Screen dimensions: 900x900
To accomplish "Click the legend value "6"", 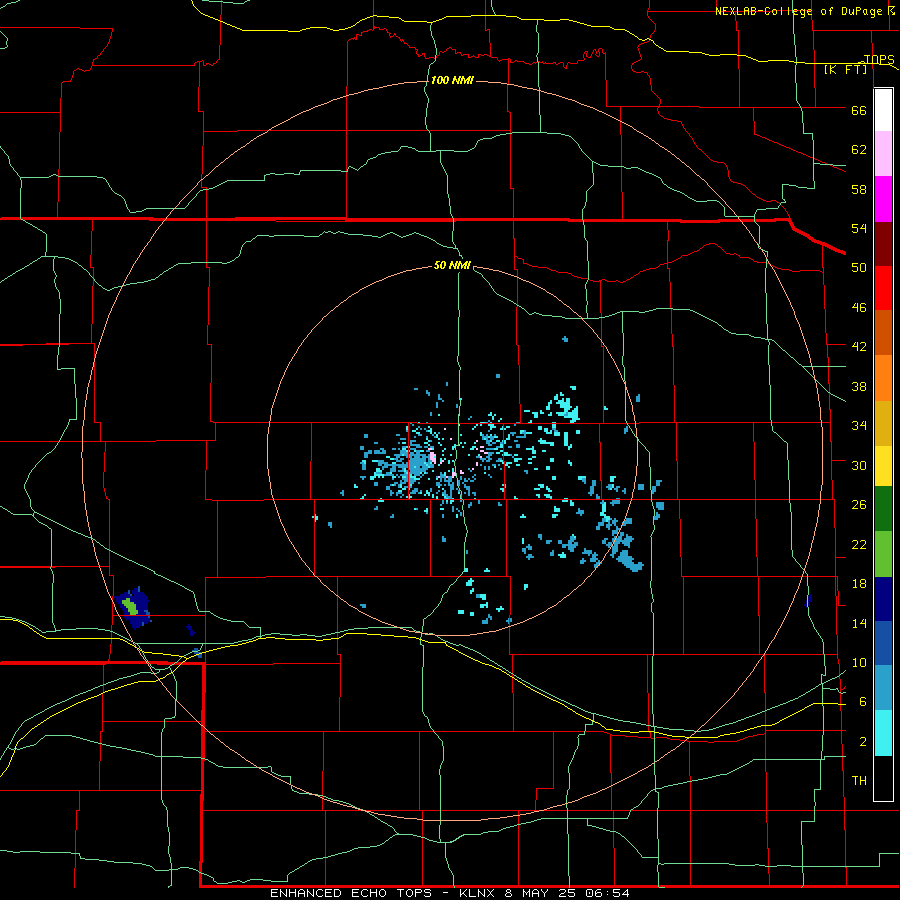I will pos(863,702).
